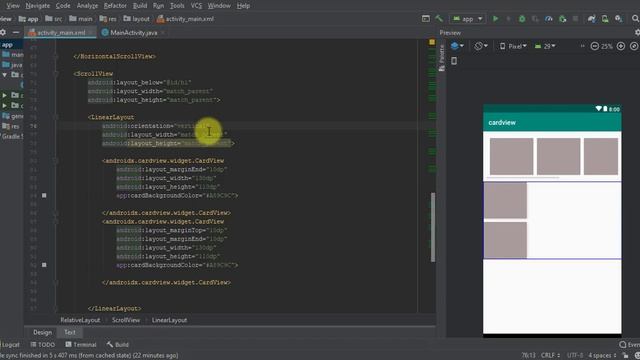Open the View menu

13,6
